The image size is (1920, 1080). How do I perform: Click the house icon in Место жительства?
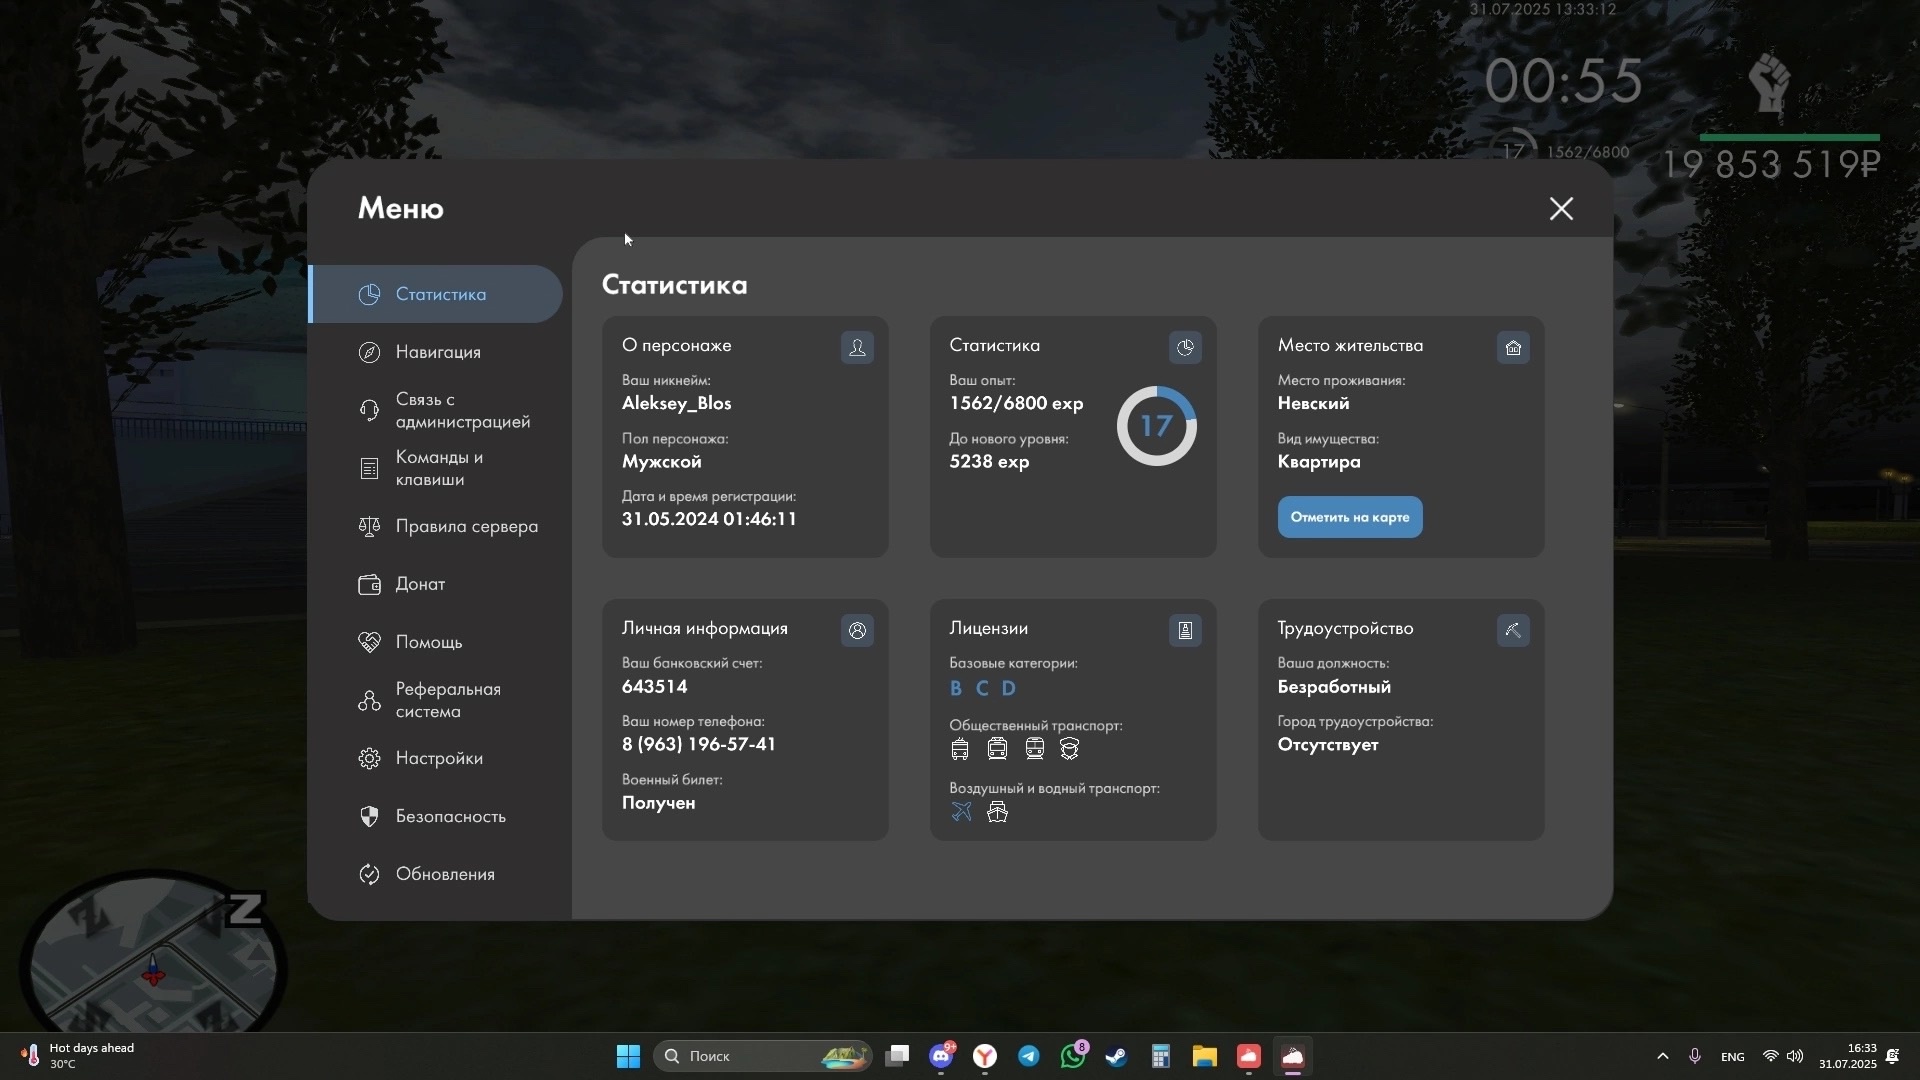pos(1513,347)
